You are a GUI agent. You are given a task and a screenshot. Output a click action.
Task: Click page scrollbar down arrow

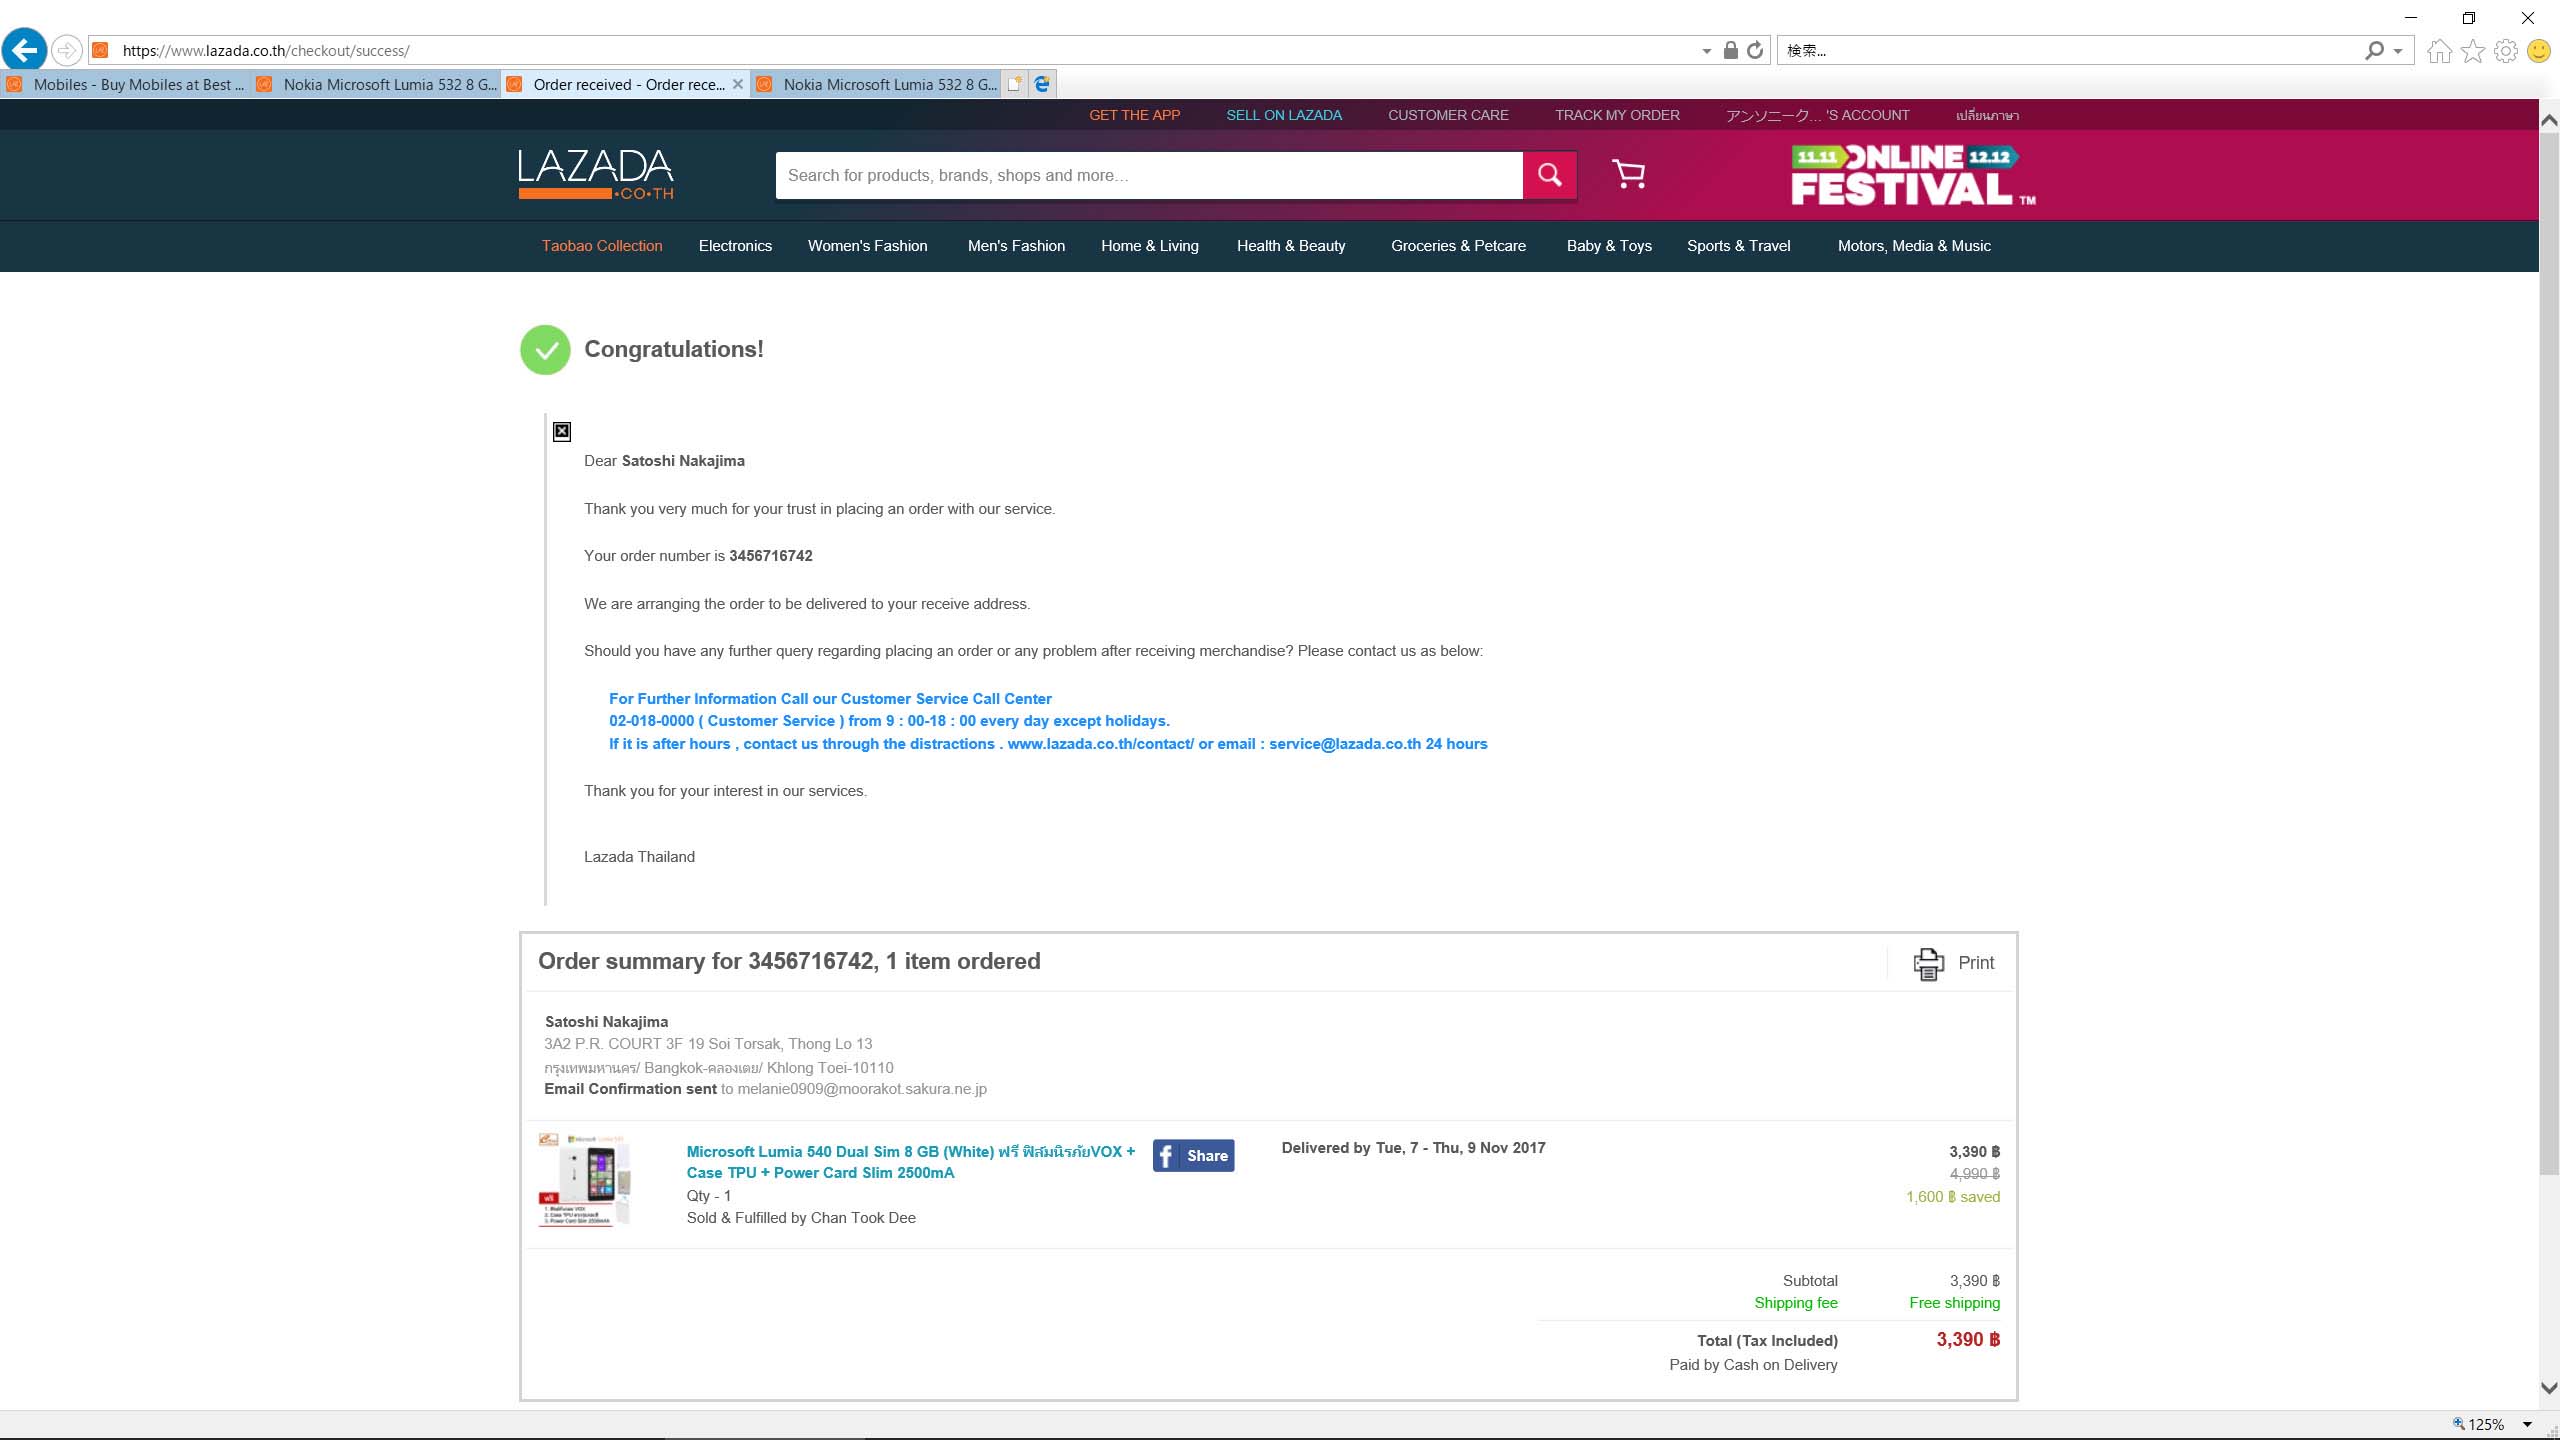2549,1388
